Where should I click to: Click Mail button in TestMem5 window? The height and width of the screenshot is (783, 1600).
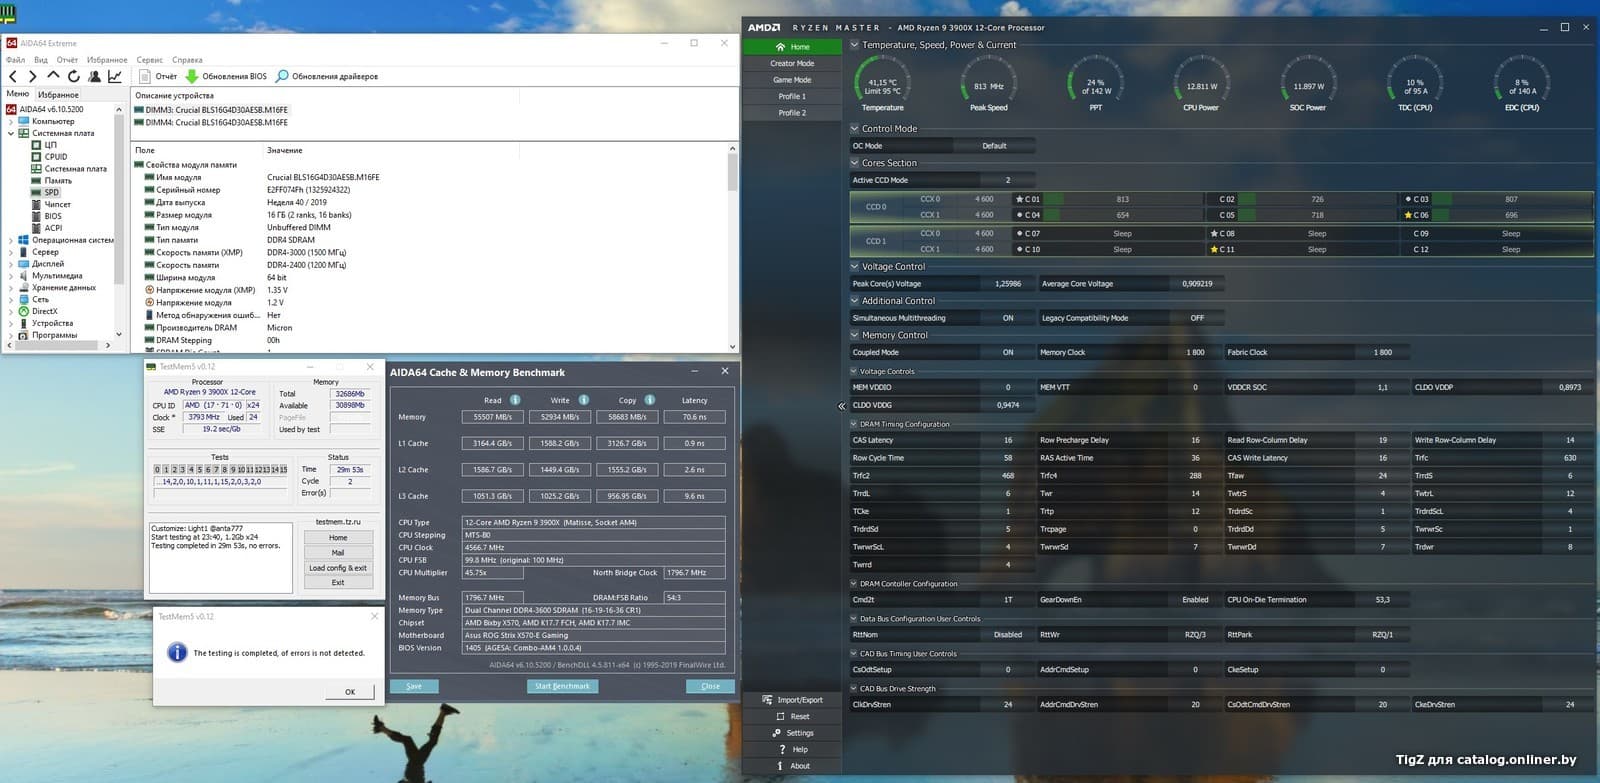(338, 553)
